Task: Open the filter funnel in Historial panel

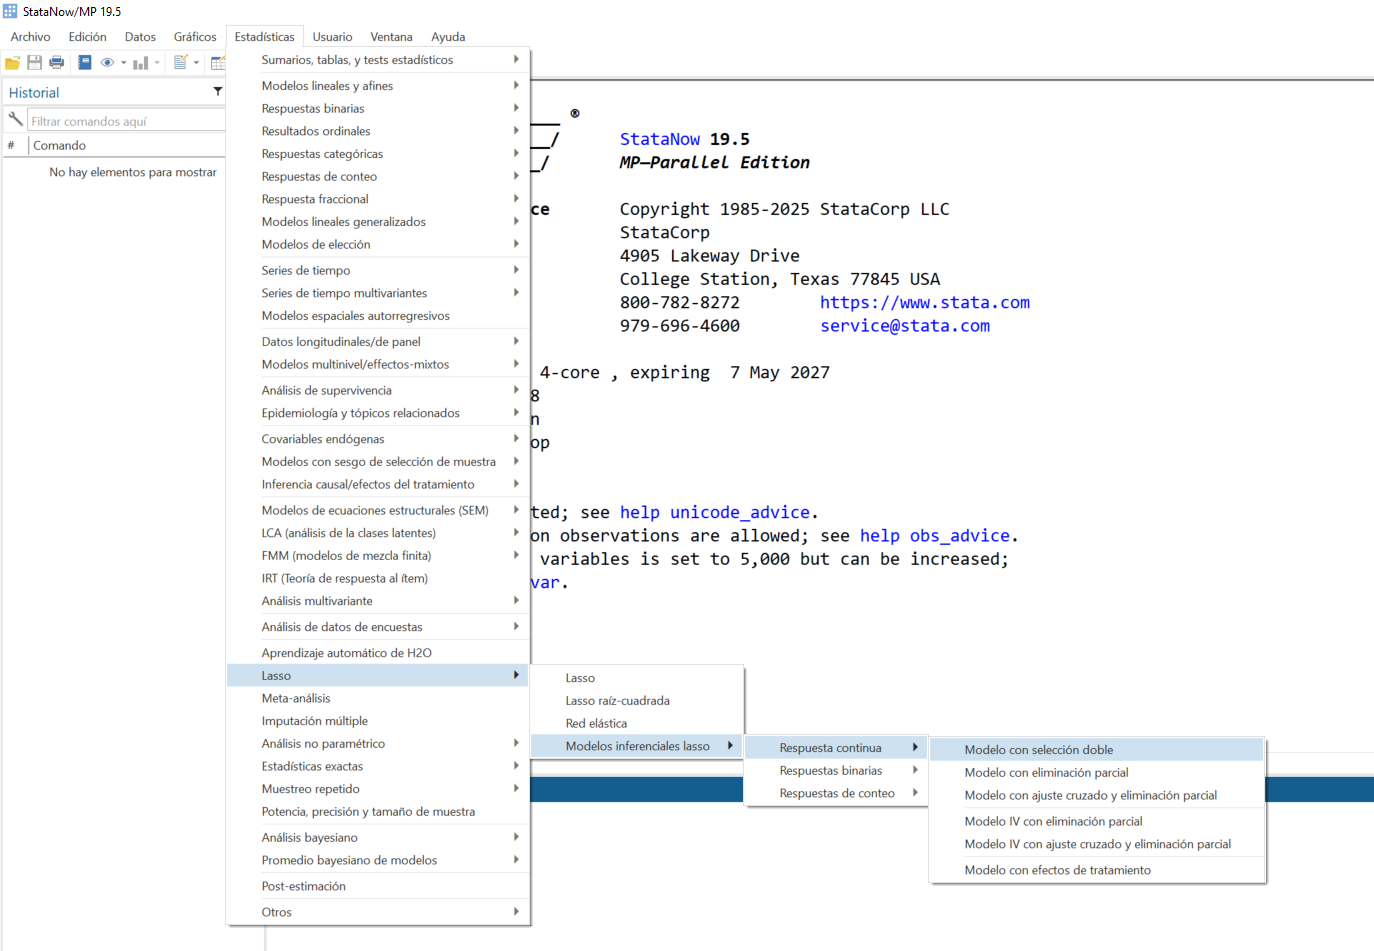Action: coord(217,91)
